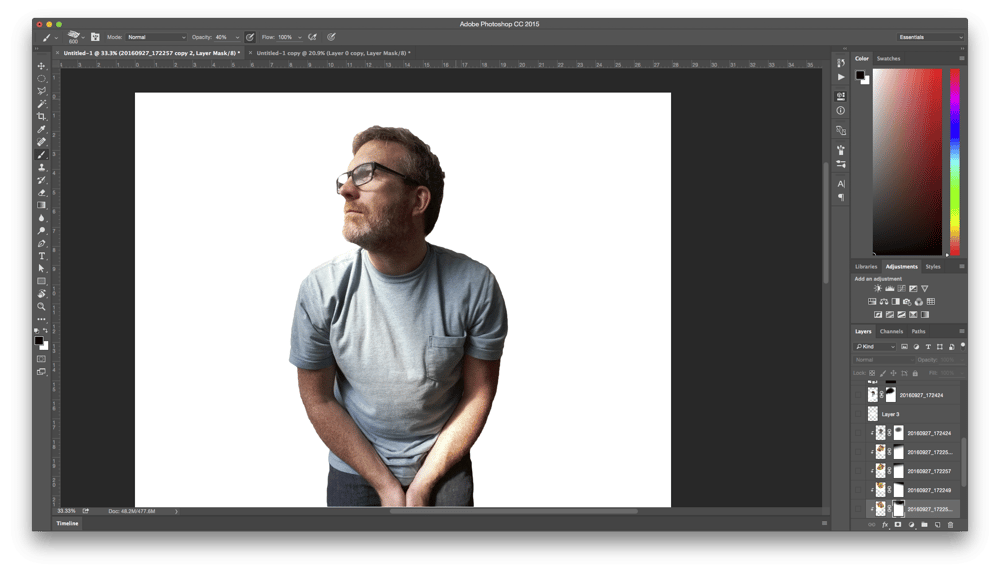Screen dimensions: 1000x575
Task: Switch to the Libraries tab
Action: click(x=866, y=266)
